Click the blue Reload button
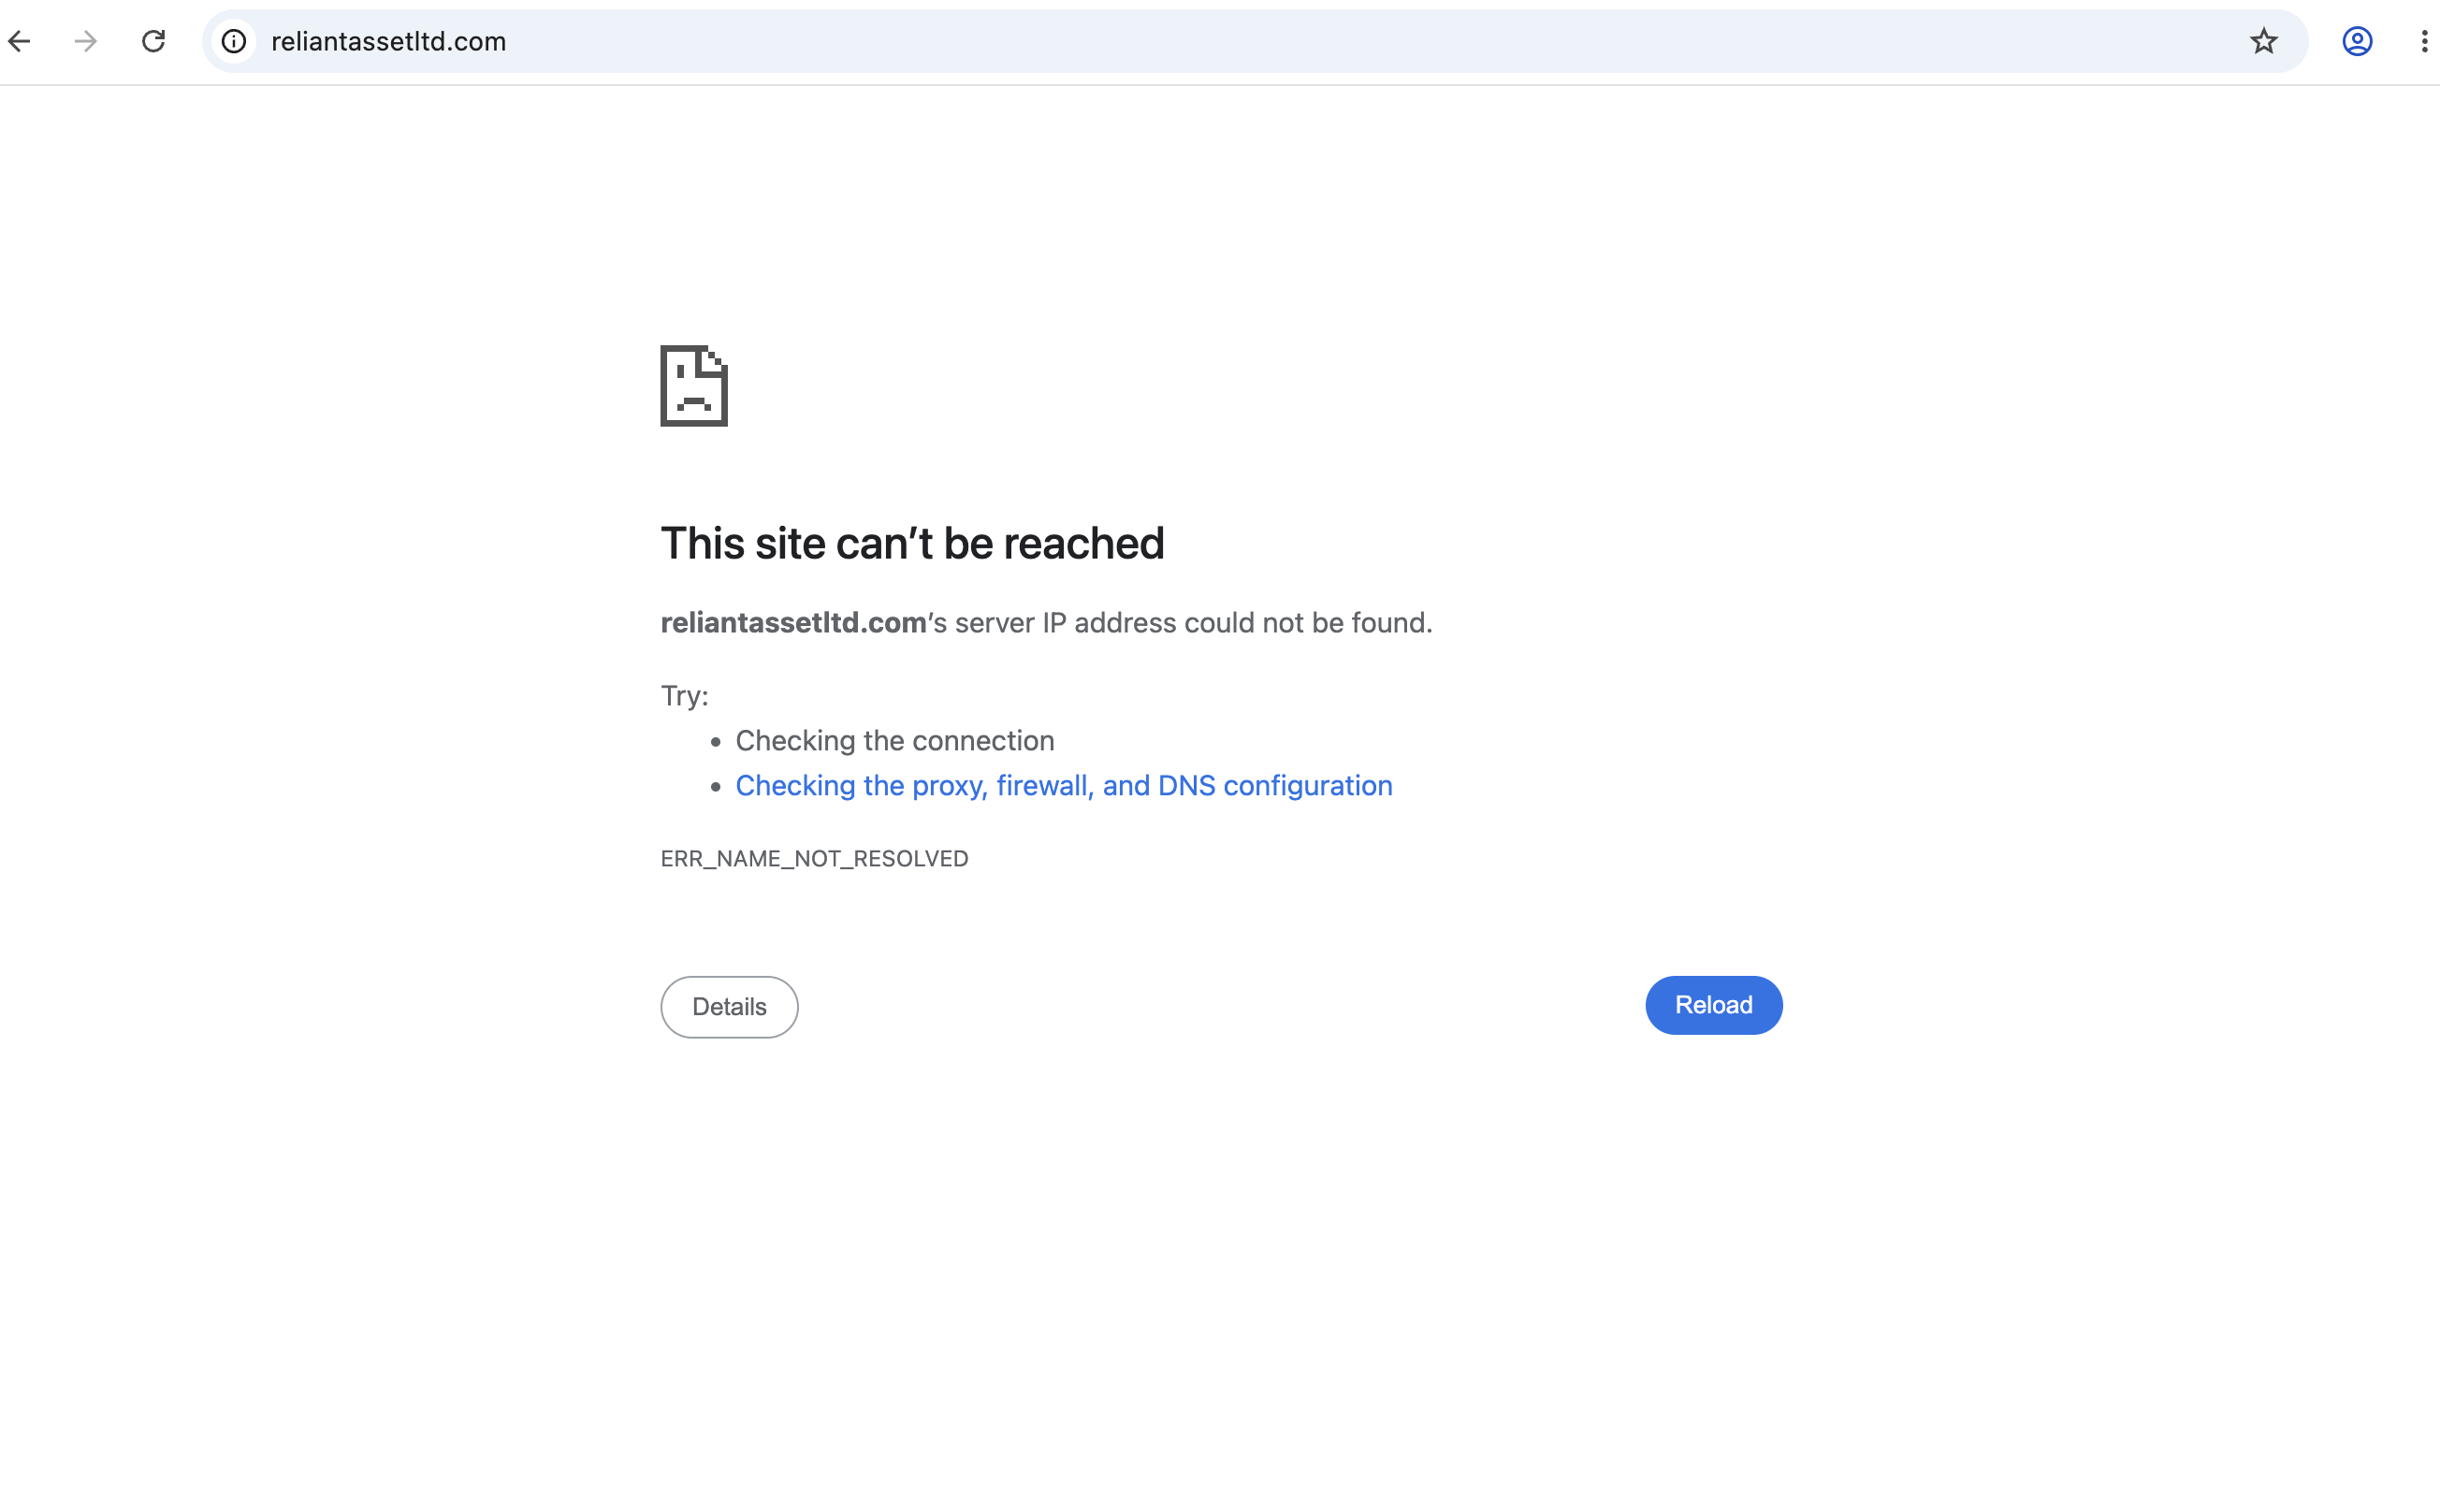 (1713, 1005)
